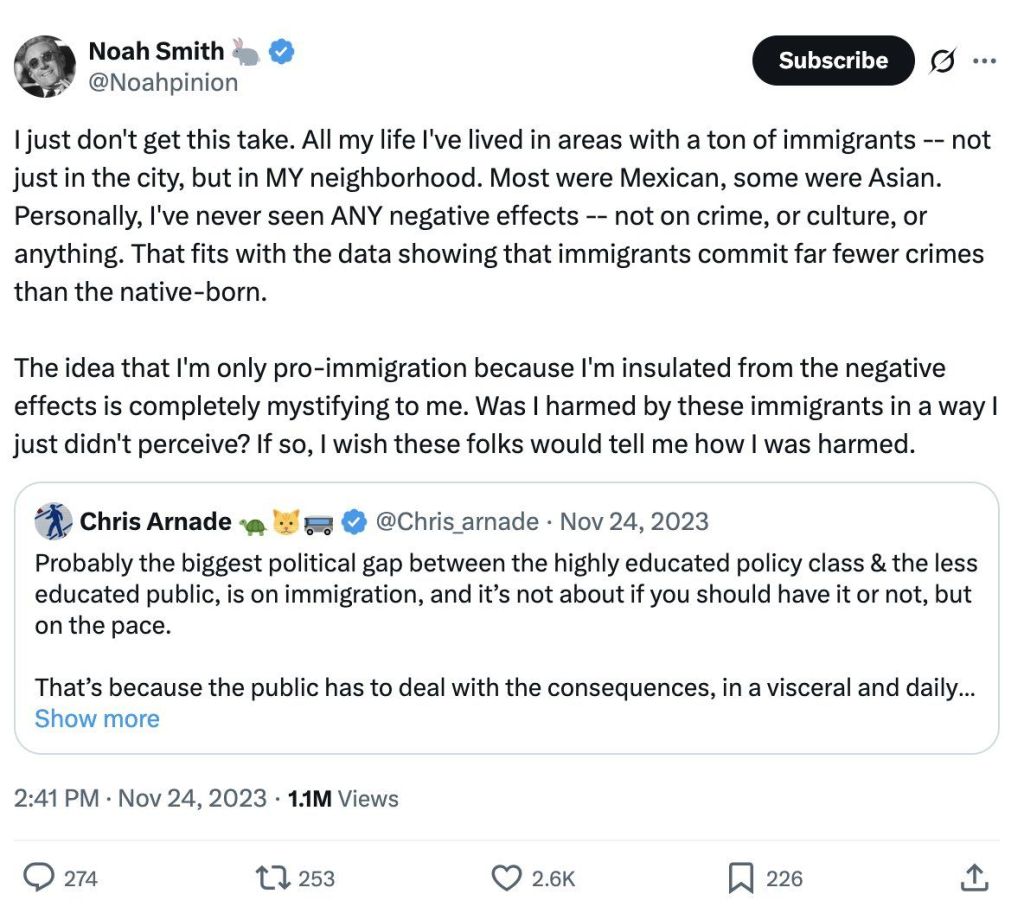Click Noah Smith's blue verified badge
This screenshot has height=913, width=1024.
click(282, 51)
